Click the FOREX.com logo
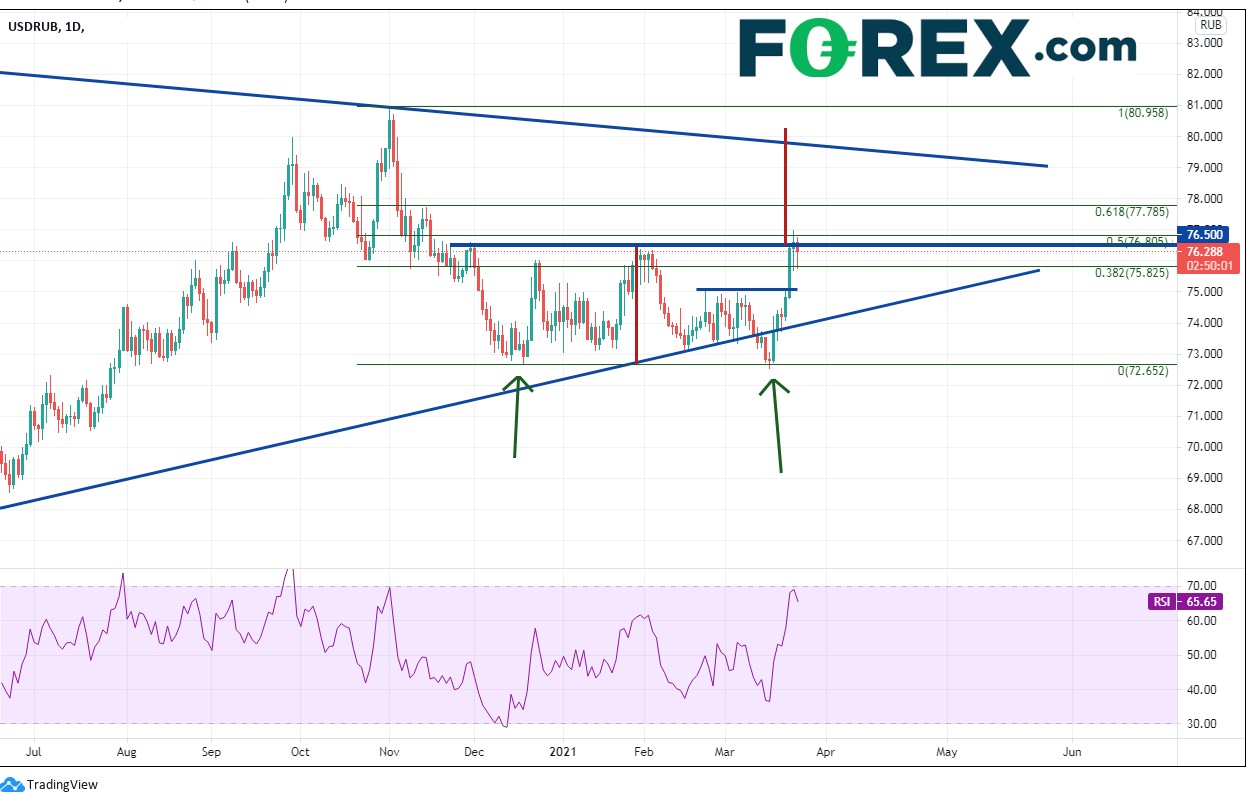Screen dimensions: 1252x803 pyautogui.click(x=937, y=47)
